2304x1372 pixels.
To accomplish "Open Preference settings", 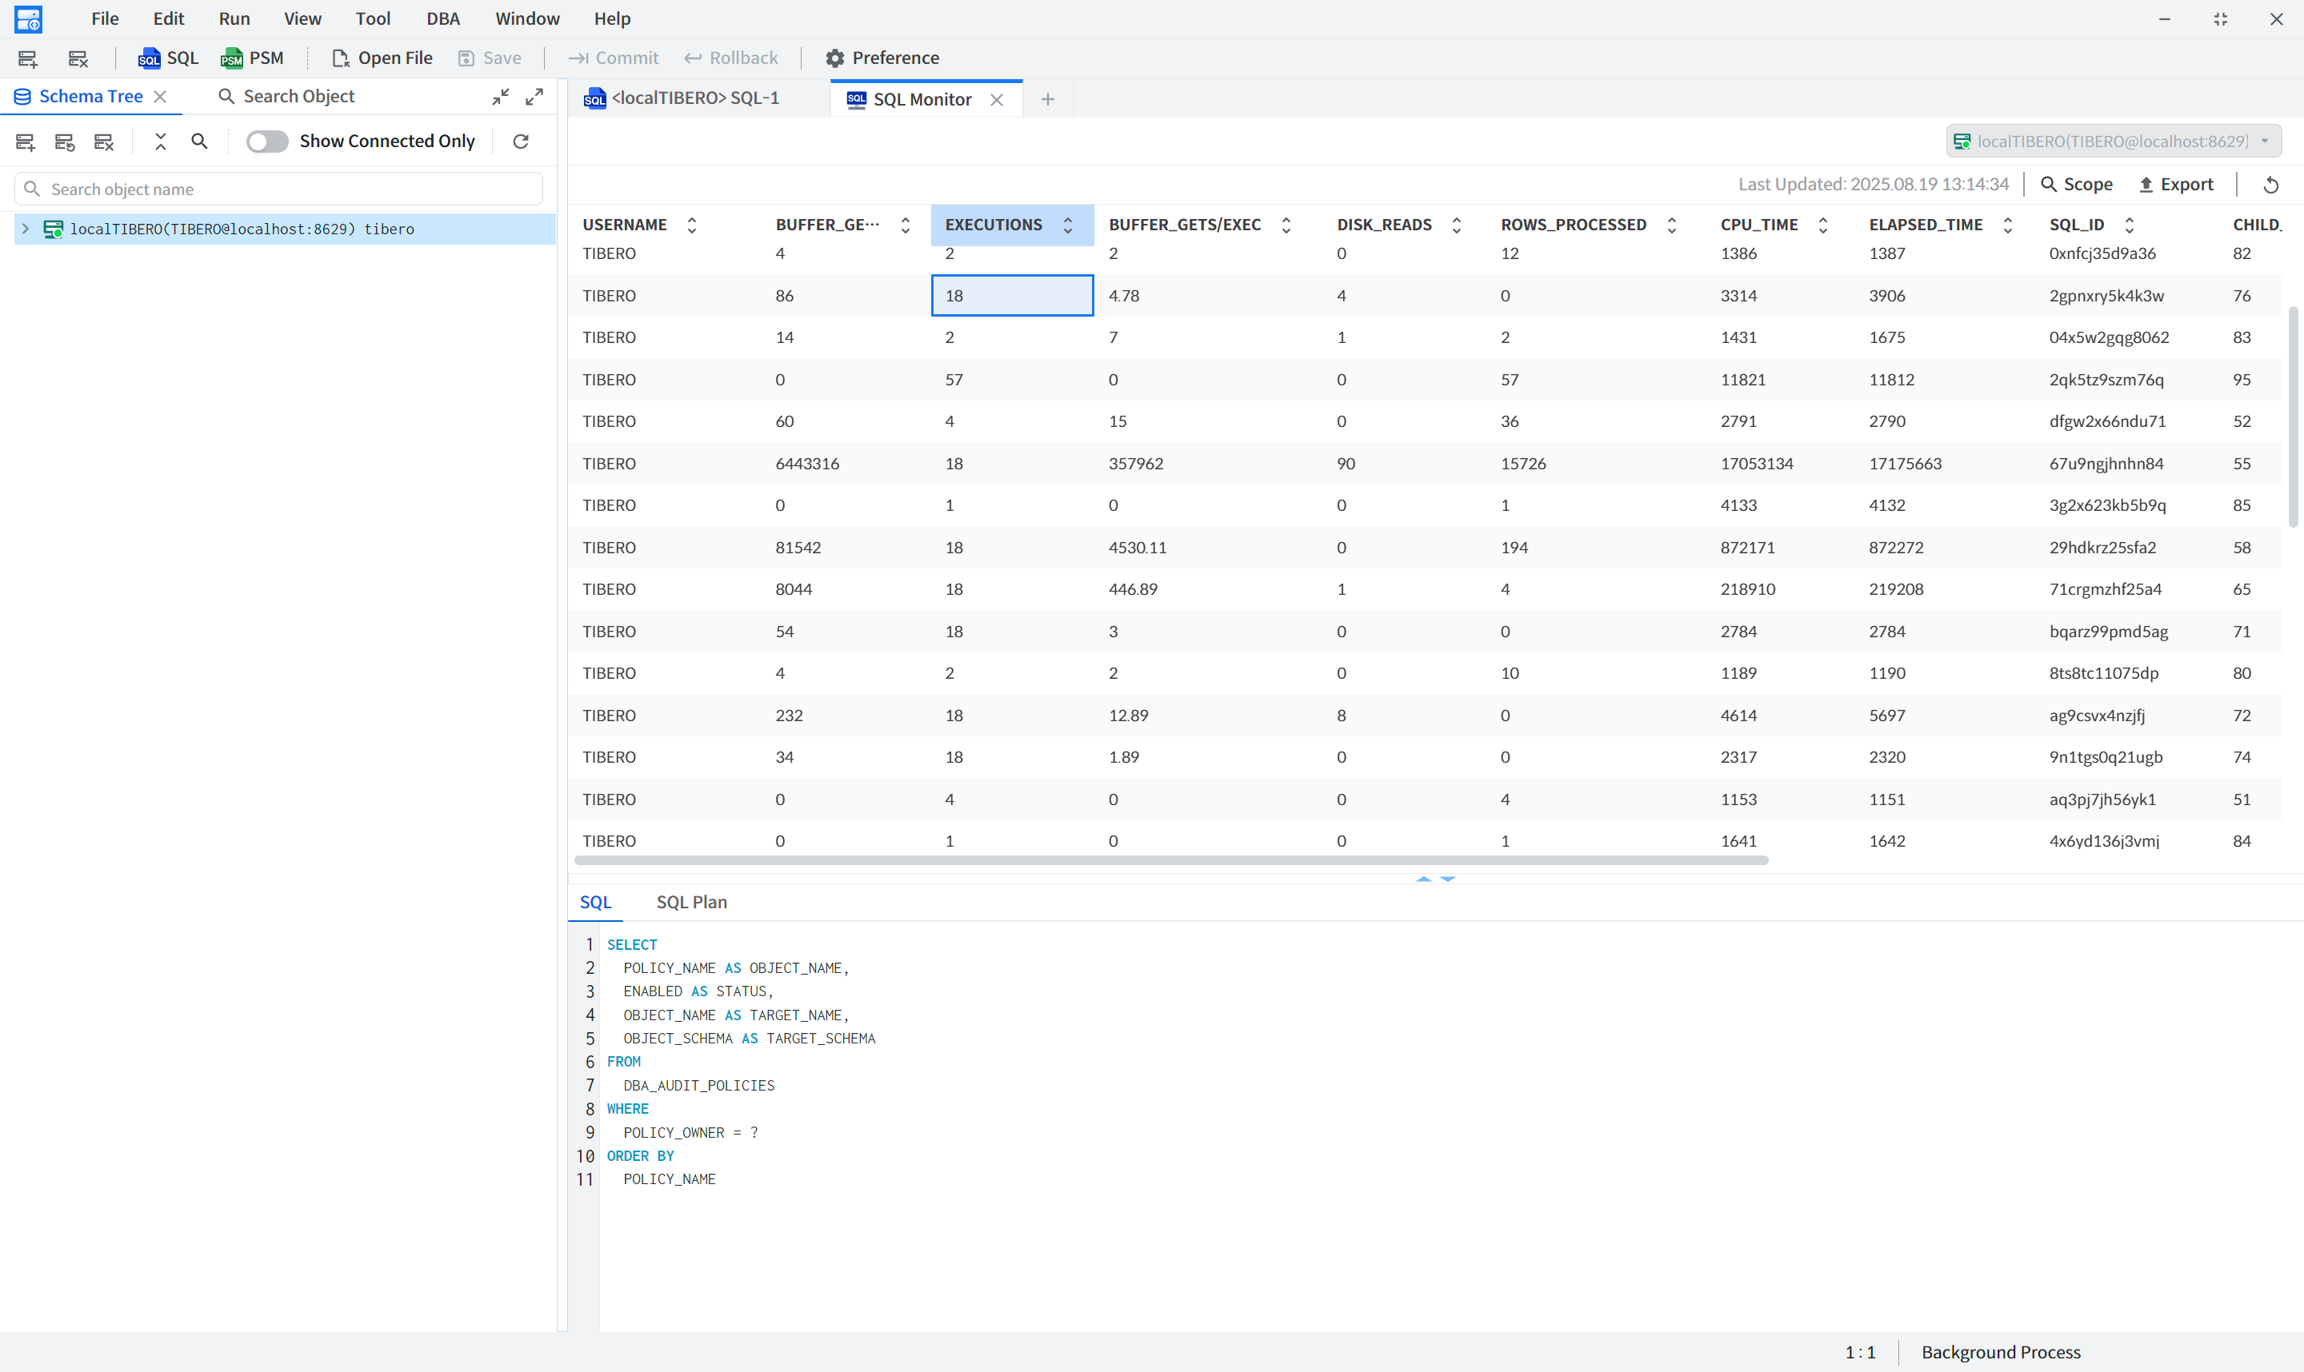I will 882,58.
